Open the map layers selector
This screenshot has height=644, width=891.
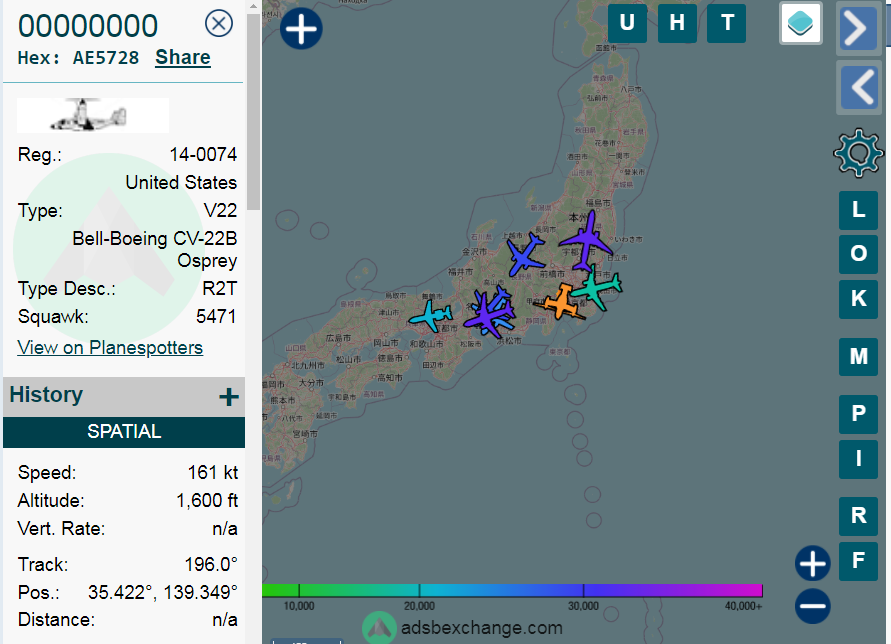pos(801,23)
